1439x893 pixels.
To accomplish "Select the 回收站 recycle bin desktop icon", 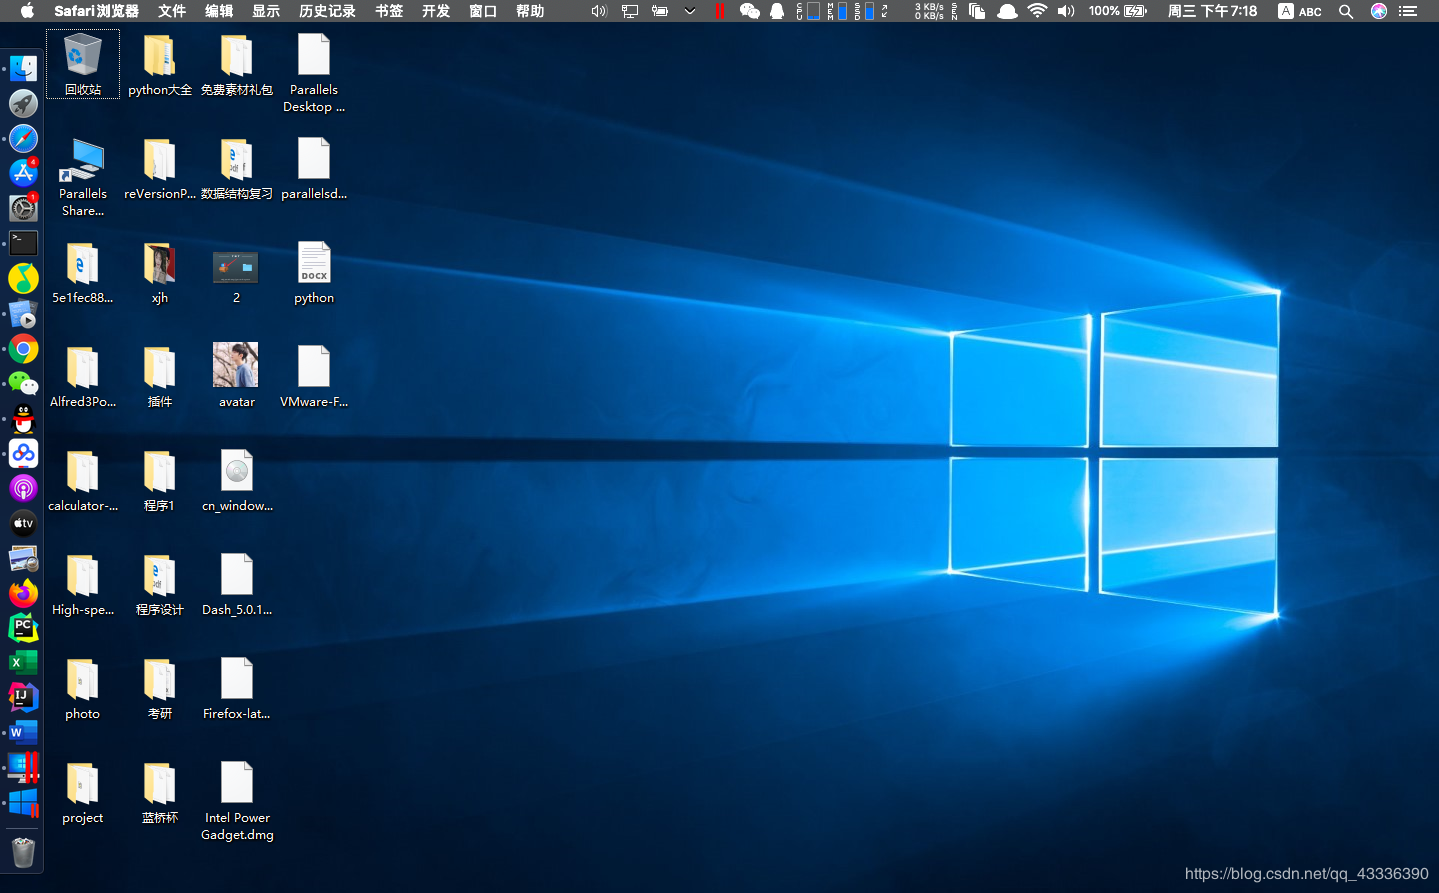I will pos(83,64).
